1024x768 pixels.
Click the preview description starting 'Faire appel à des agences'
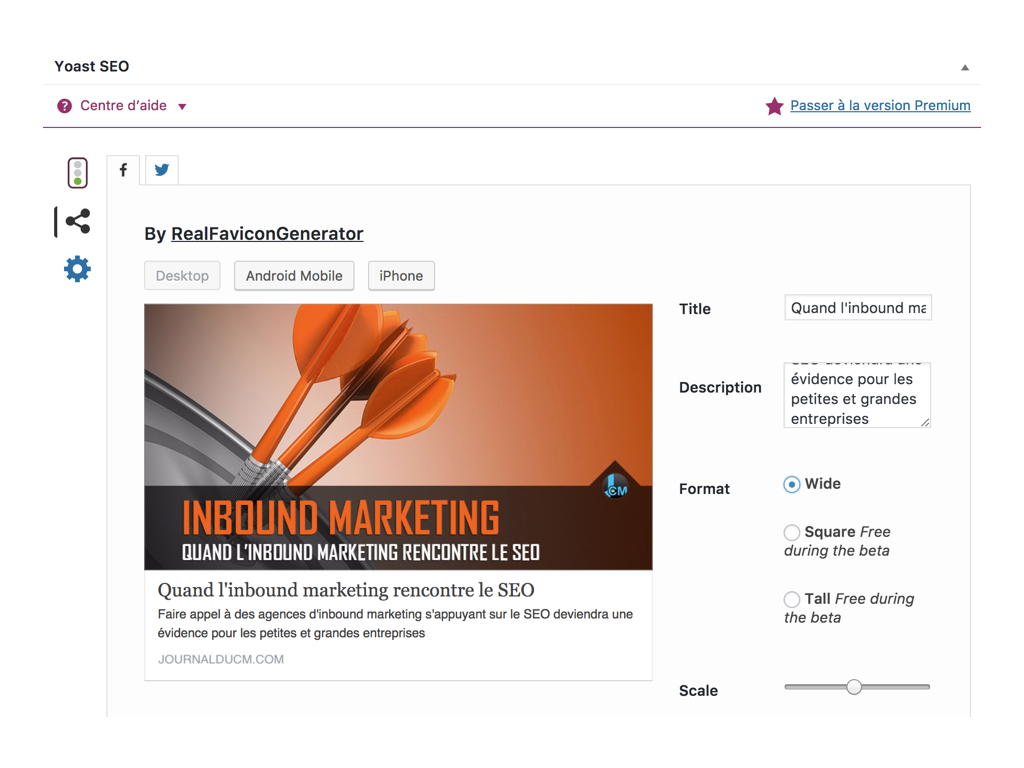click(x=395, y=624)
